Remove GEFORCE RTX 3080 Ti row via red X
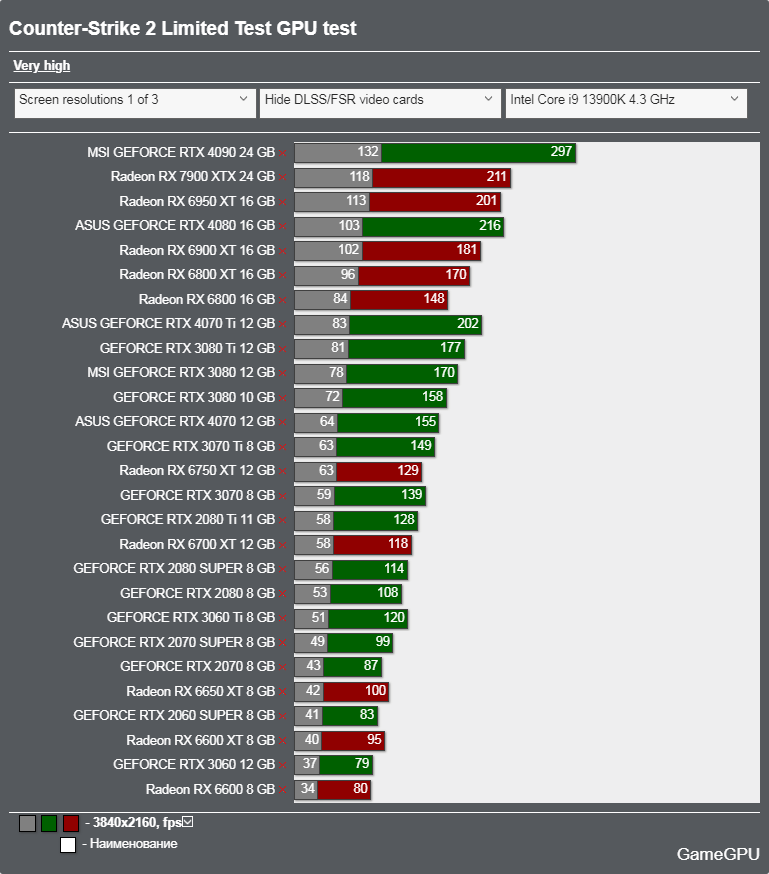Viewport: 769px width, 874px height. tap(283, 349)
